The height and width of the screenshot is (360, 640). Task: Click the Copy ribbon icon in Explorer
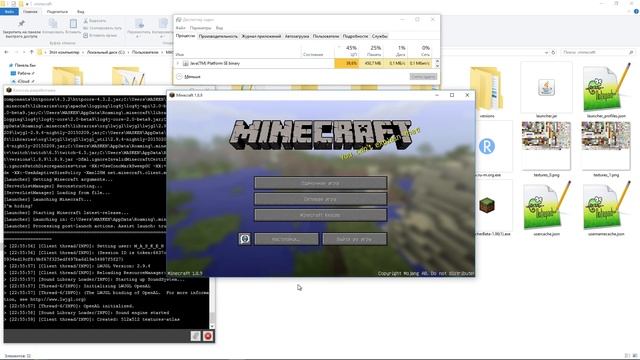click(53, 24)
